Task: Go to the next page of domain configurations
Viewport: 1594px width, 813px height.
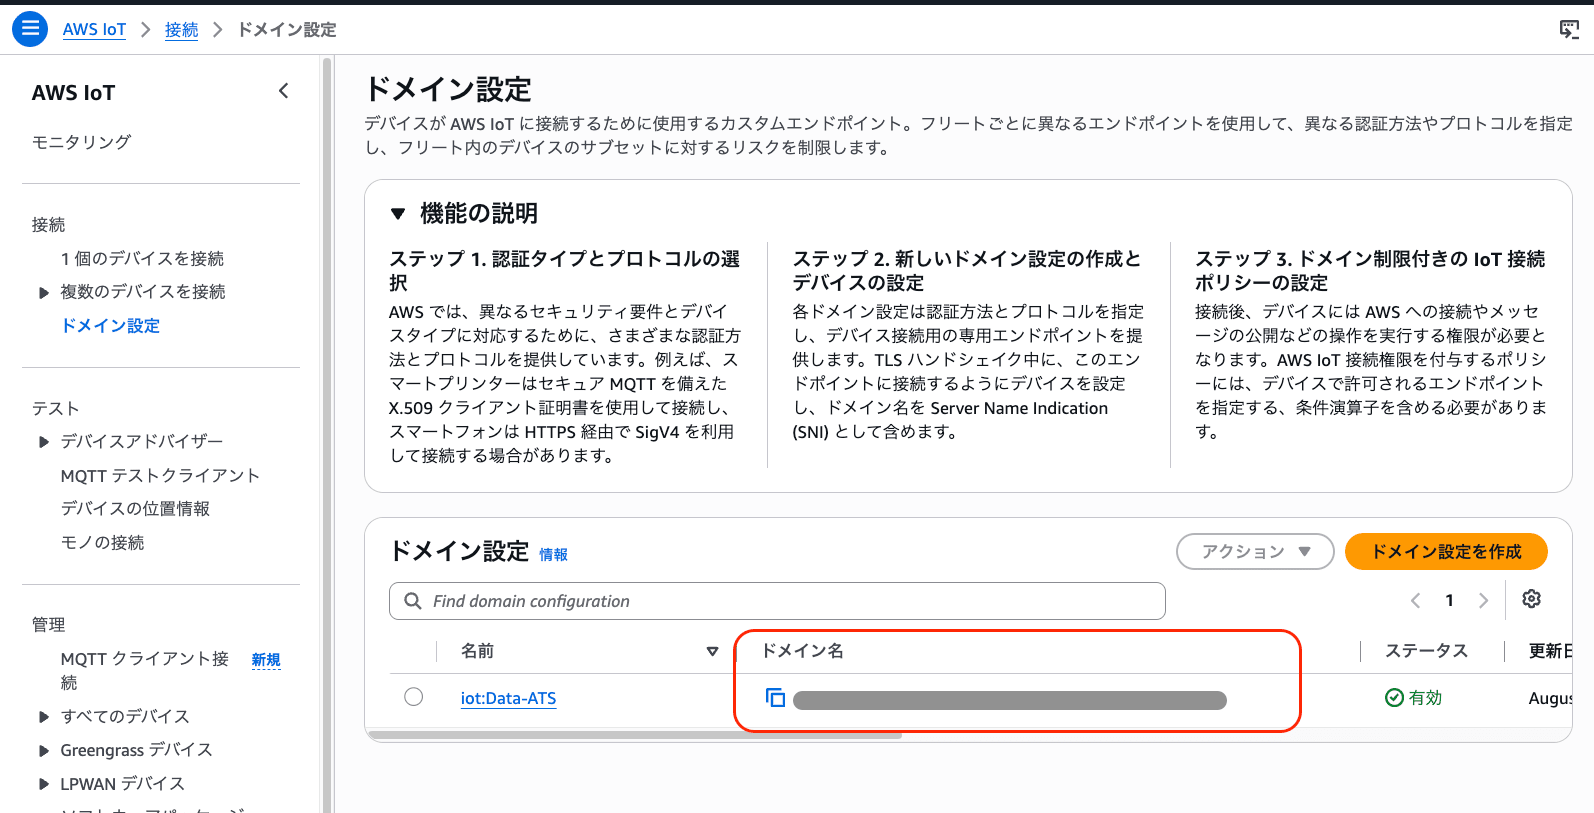Action: 1483,600
